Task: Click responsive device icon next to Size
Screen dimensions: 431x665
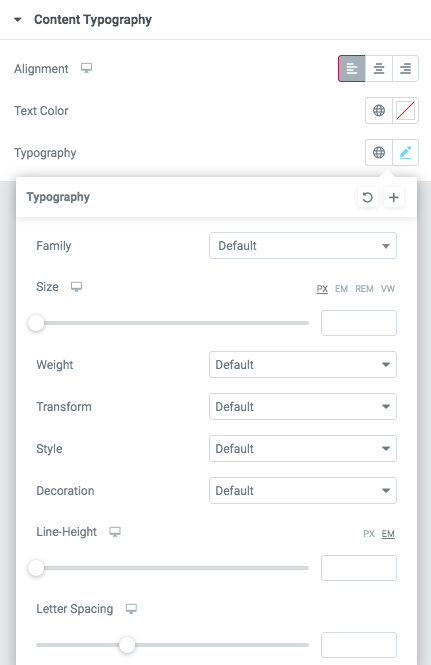Action: coord(76,287)
